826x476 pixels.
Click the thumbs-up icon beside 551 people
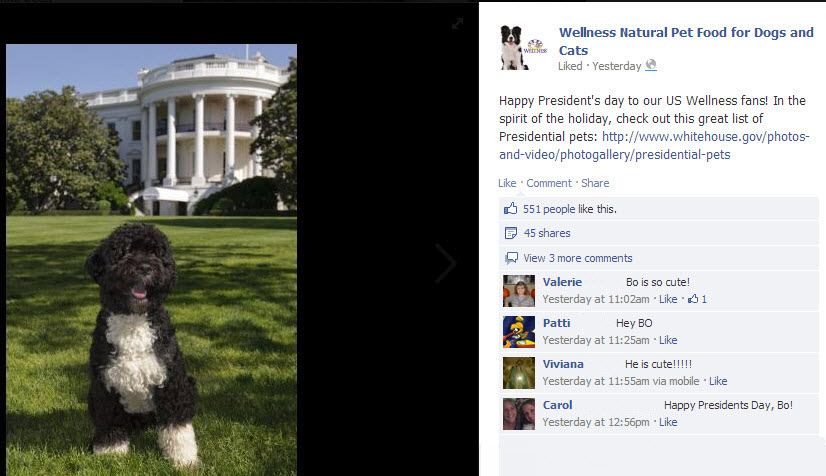point(510,209)
